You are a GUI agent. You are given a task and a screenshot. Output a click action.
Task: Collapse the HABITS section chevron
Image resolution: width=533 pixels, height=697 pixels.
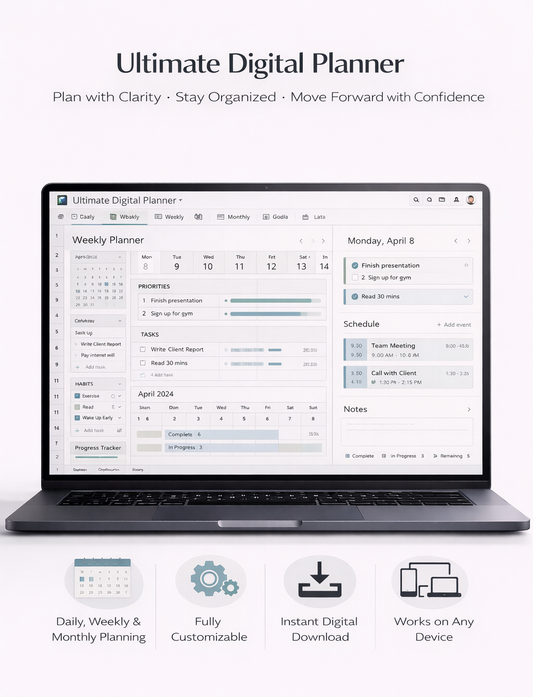coord(120,384)
